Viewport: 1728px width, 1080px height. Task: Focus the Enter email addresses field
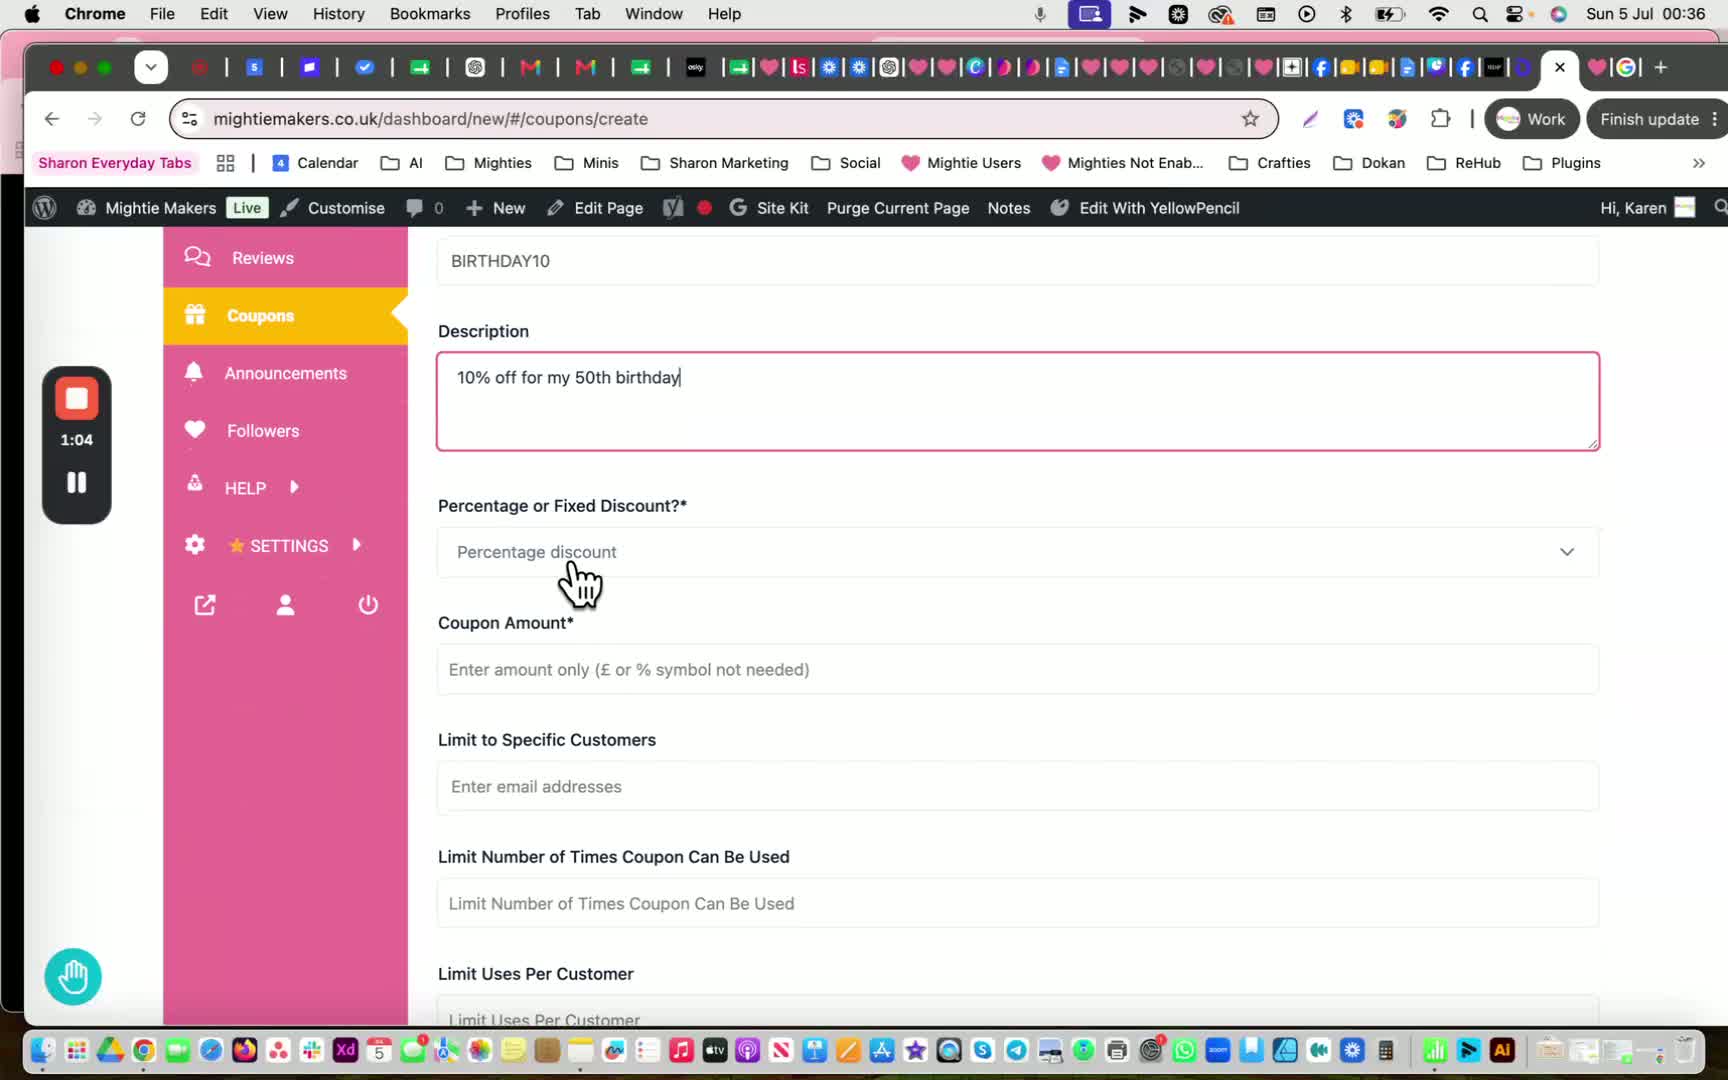click(x=1018, y=787)
